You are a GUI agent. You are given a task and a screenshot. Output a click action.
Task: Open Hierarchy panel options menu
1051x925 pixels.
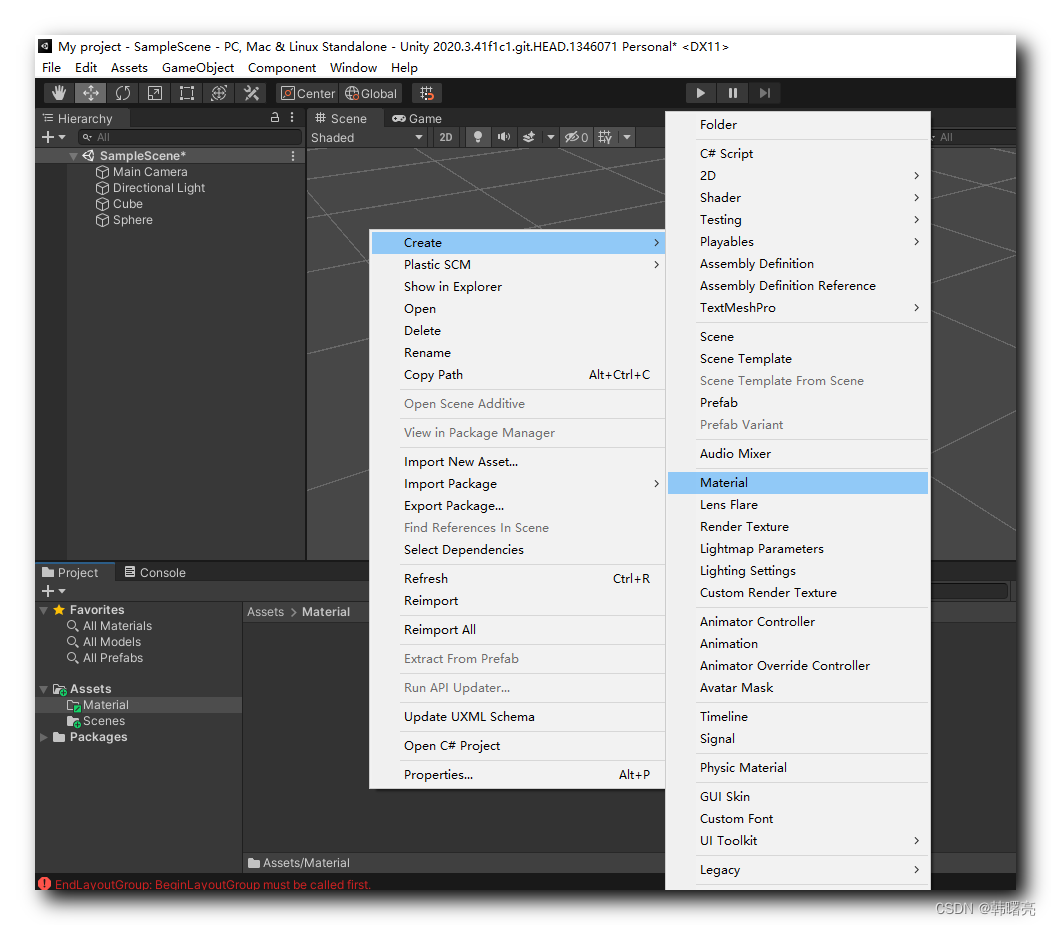292,117
